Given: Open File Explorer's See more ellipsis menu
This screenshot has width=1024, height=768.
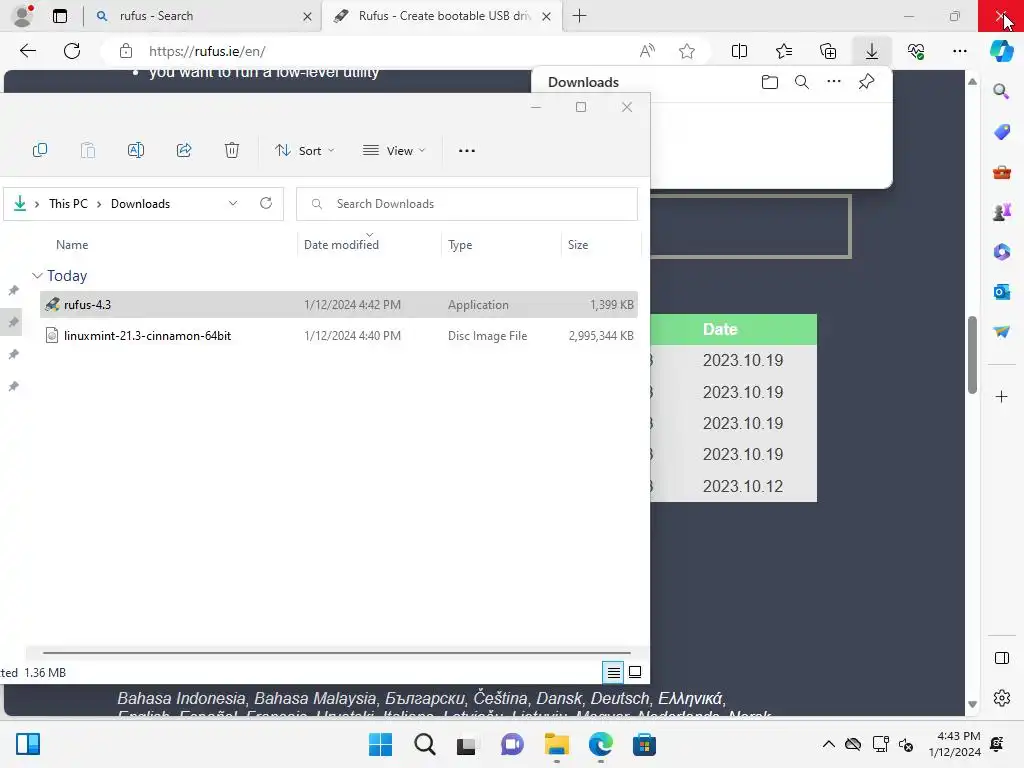Looking at the screenshot, I should (466, 150).
